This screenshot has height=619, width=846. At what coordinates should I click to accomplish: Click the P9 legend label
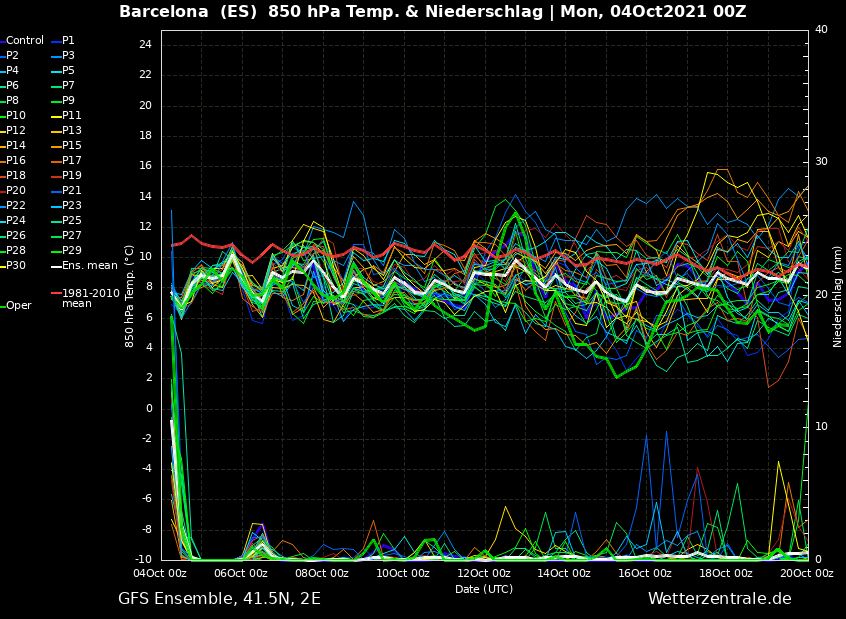[68, 100]
